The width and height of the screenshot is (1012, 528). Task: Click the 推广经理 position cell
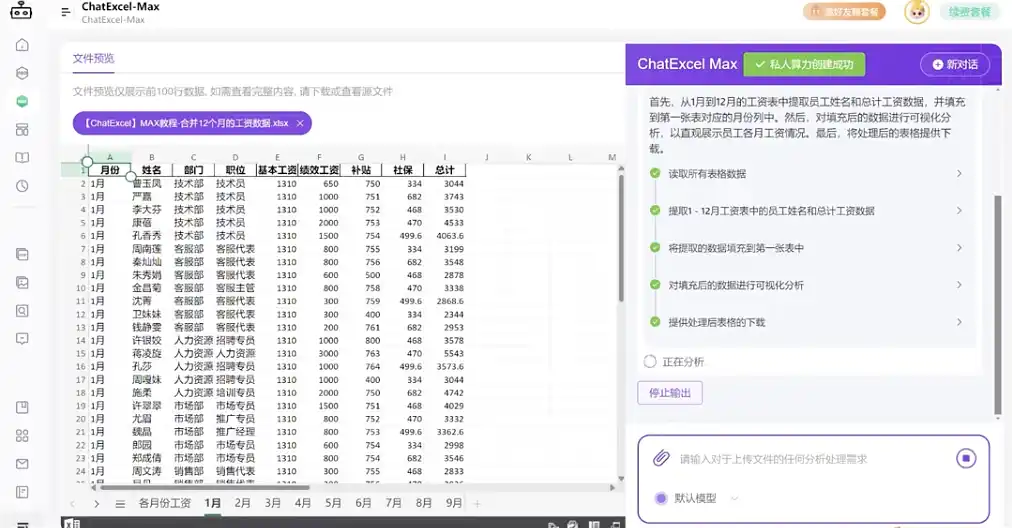click(235, 432)
